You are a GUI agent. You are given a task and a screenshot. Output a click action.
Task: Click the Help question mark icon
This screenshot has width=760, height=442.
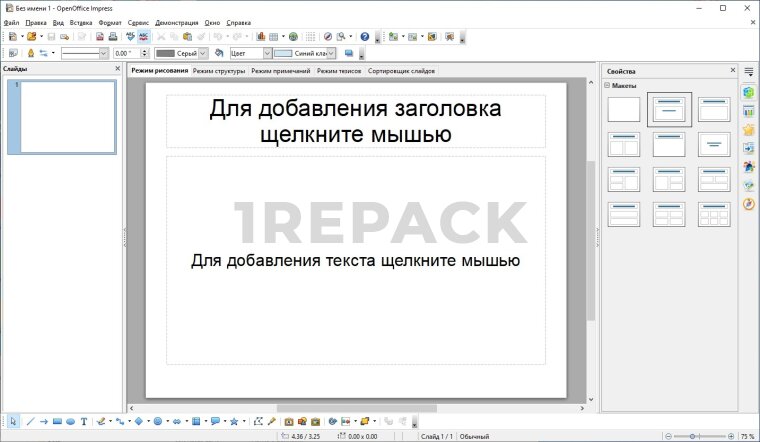(365, 37)
